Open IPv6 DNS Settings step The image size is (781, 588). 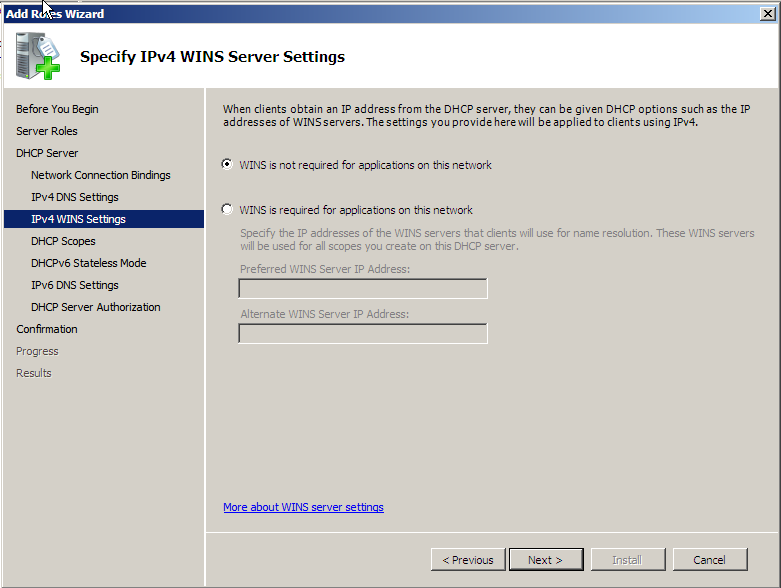[x=75, y=285]
